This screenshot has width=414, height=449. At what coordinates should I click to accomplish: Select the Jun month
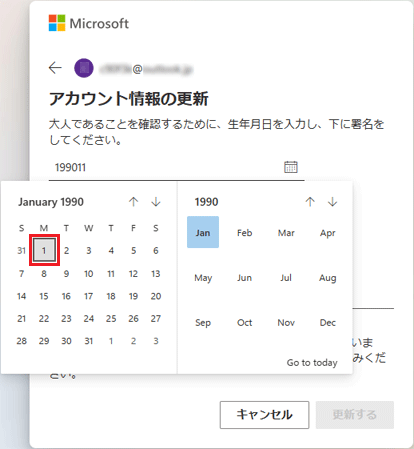(x=244, y=277)
